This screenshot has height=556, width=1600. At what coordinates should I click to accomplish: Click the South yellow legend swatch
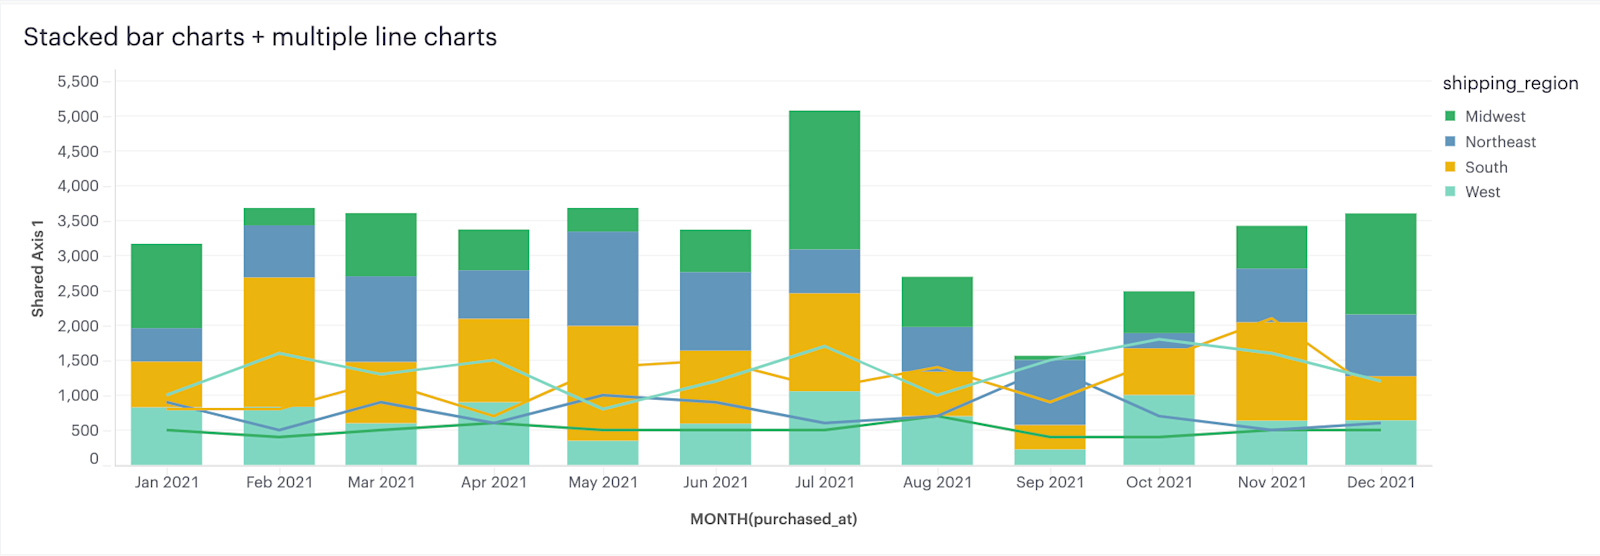[x=1450, y=167]
